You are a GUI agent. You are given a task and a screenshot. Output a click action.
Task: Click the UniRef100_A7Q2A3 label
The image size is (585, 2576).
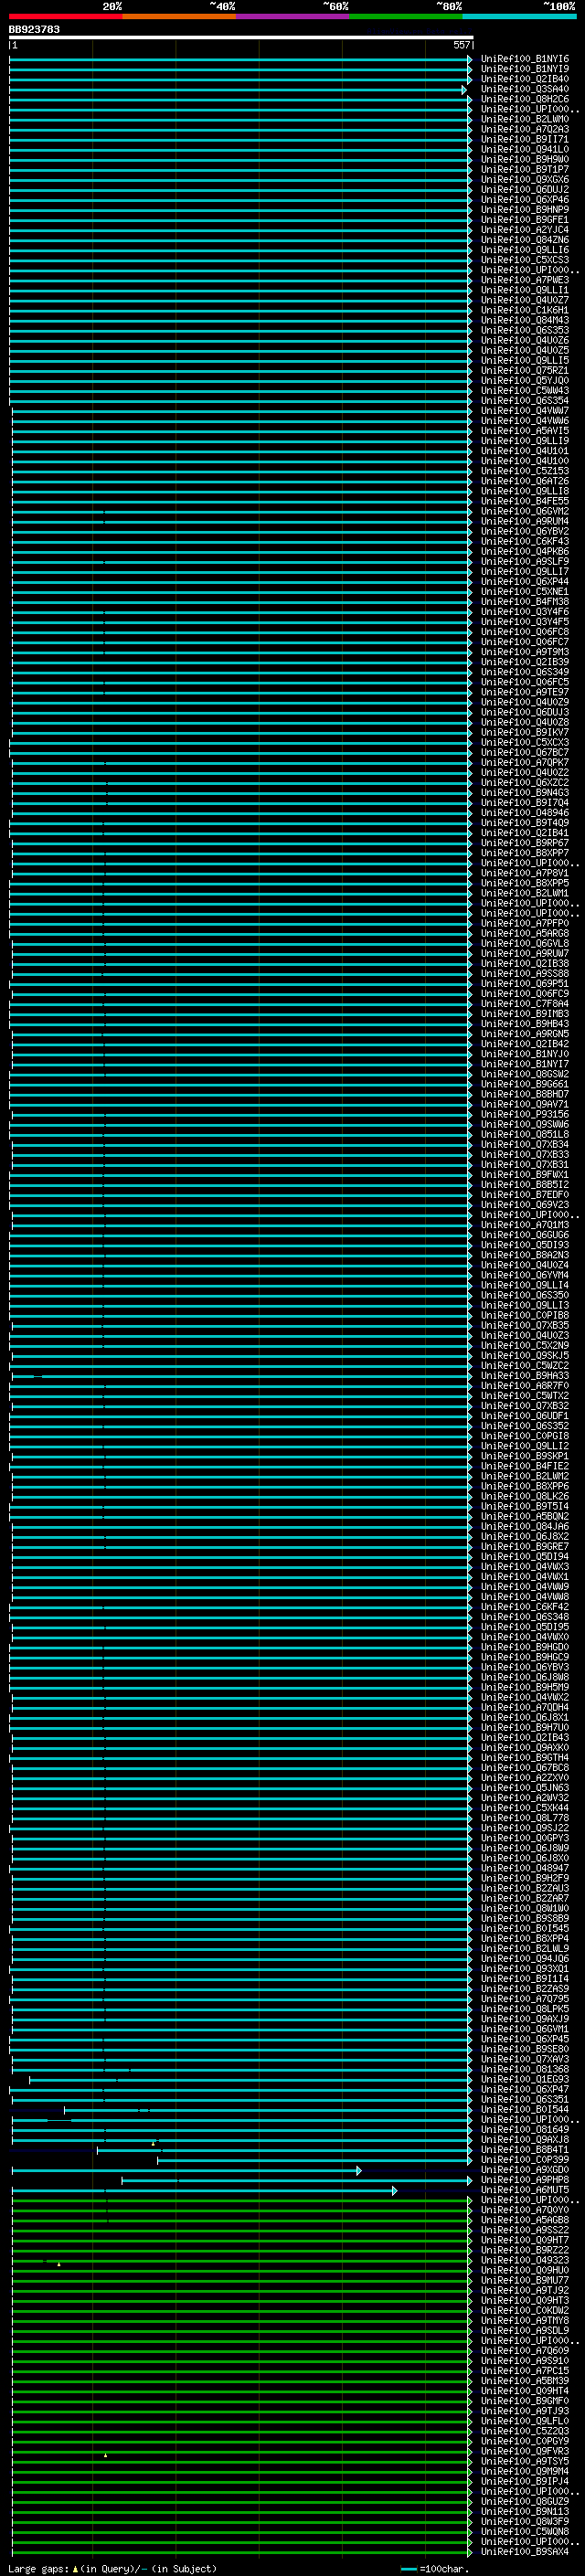point(524,129)
